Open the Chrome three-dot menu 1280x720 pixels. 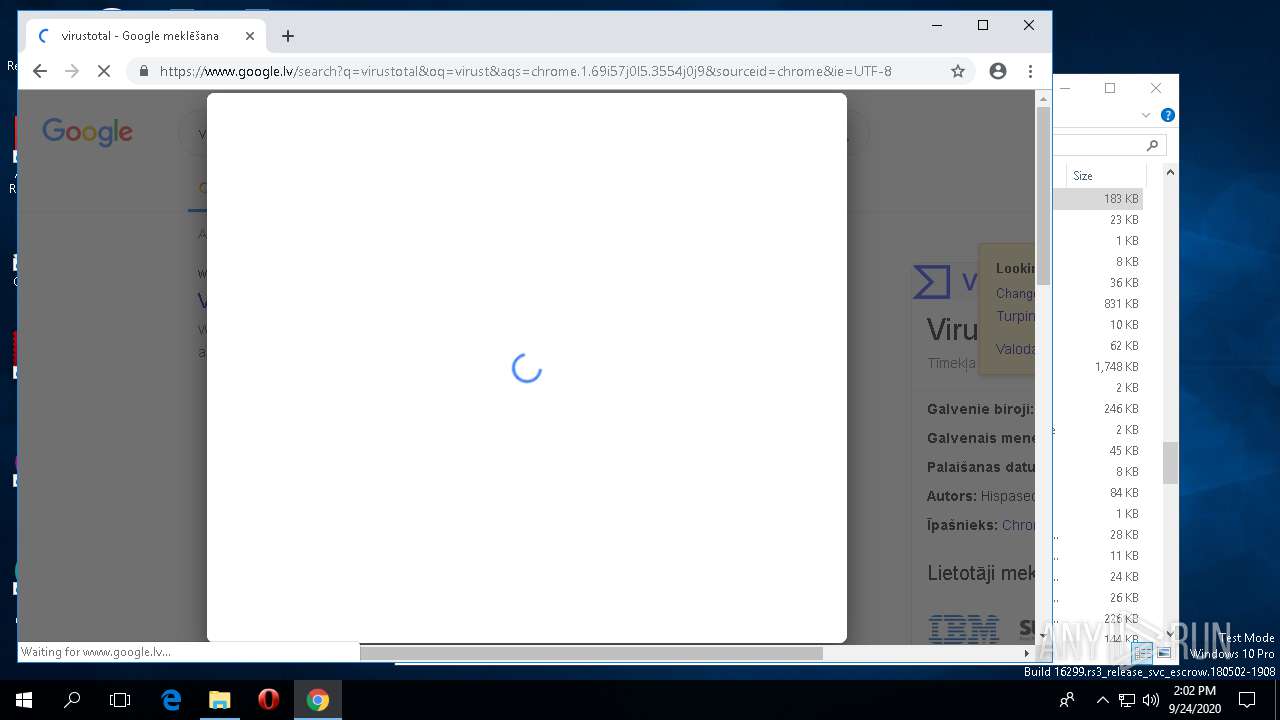pyautogui.click(x=1030, y=71)
